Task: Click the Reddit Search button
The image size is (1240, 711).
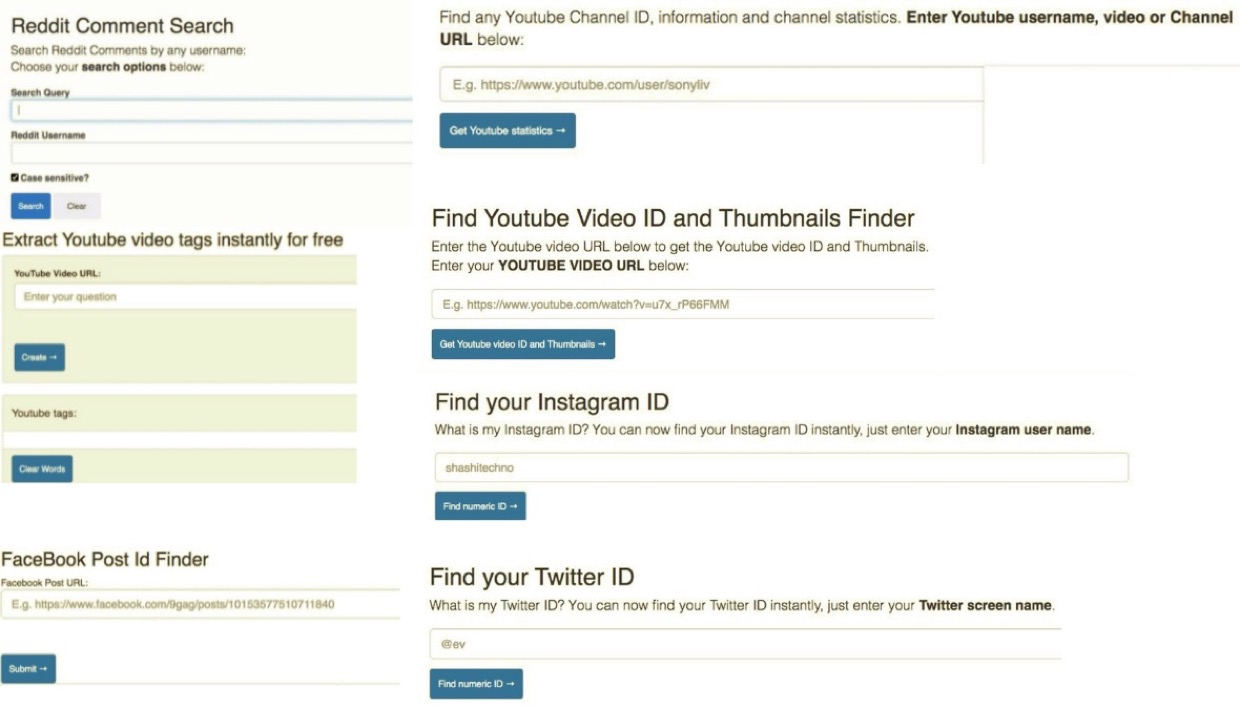Action: [x=31, y=206]
